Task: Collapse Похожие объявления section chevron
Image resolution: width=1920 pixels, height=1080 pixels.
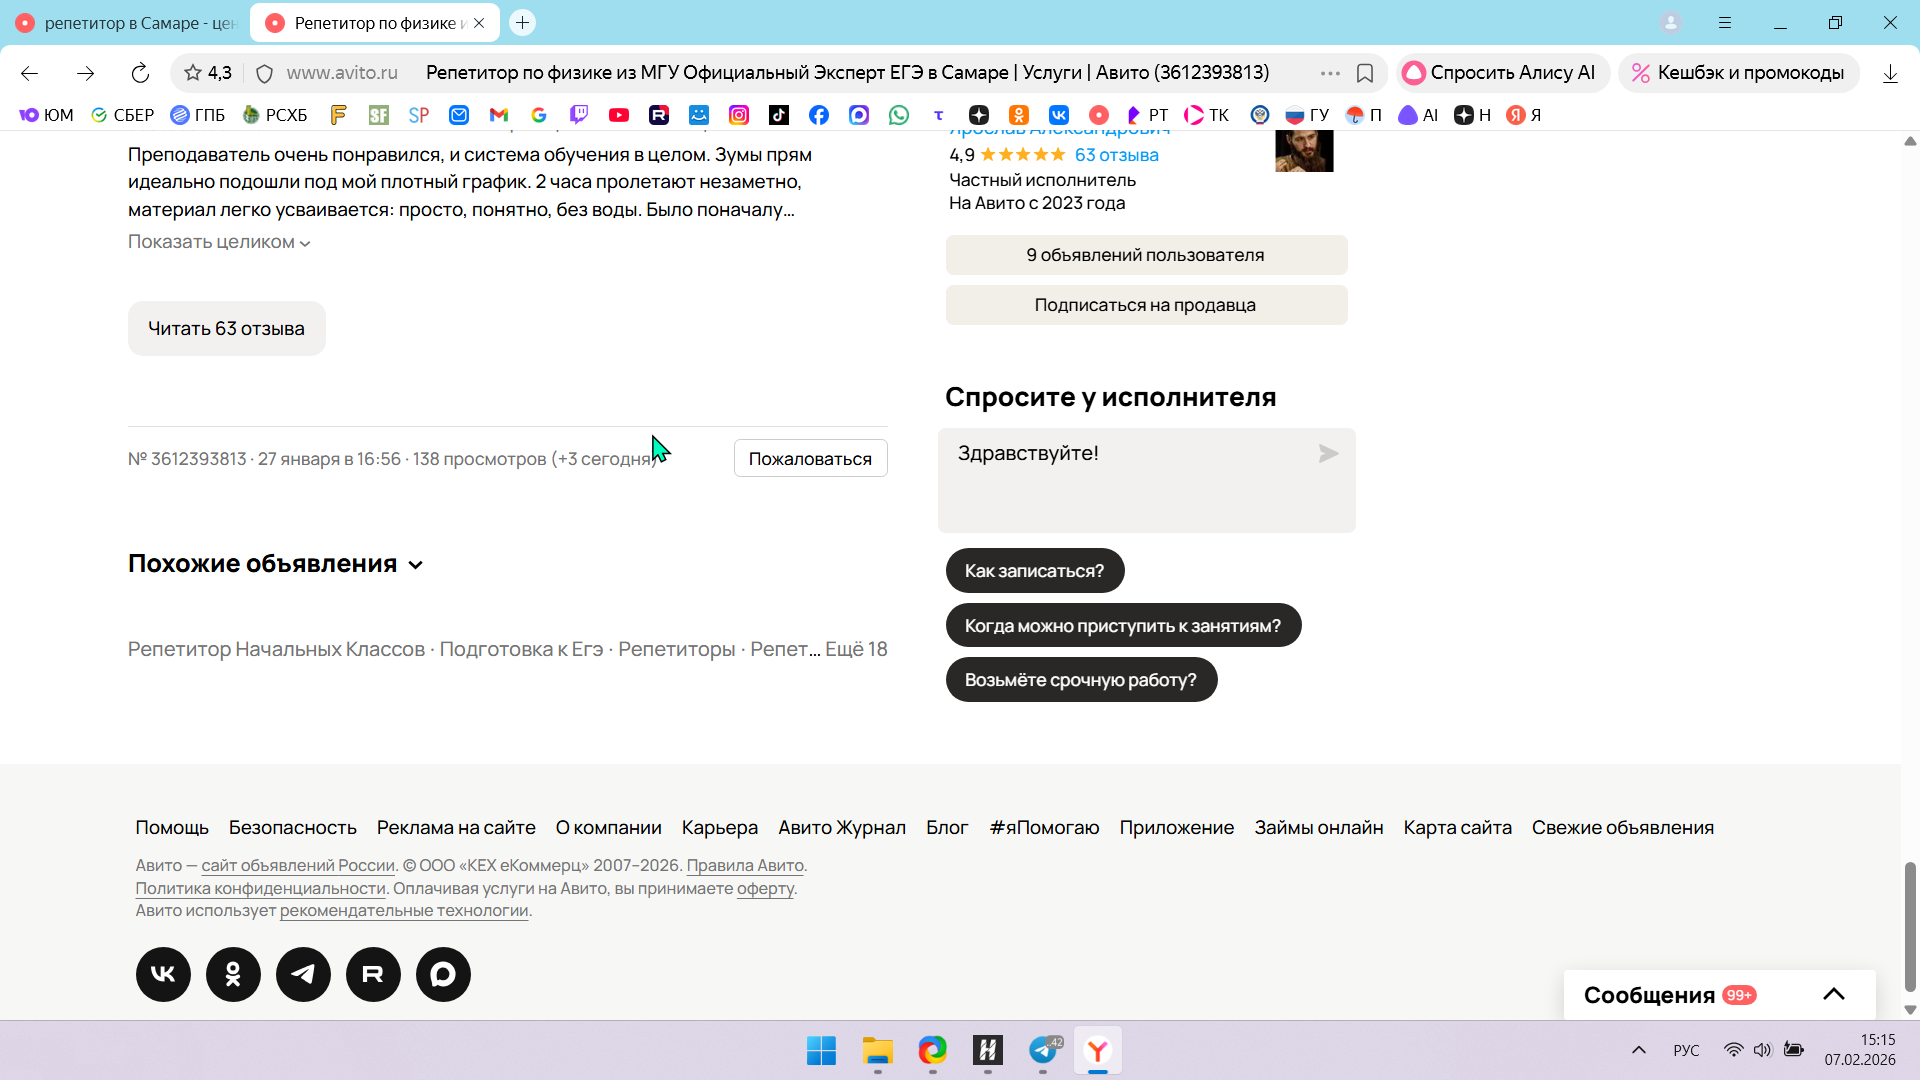Action: pos(416,565)
